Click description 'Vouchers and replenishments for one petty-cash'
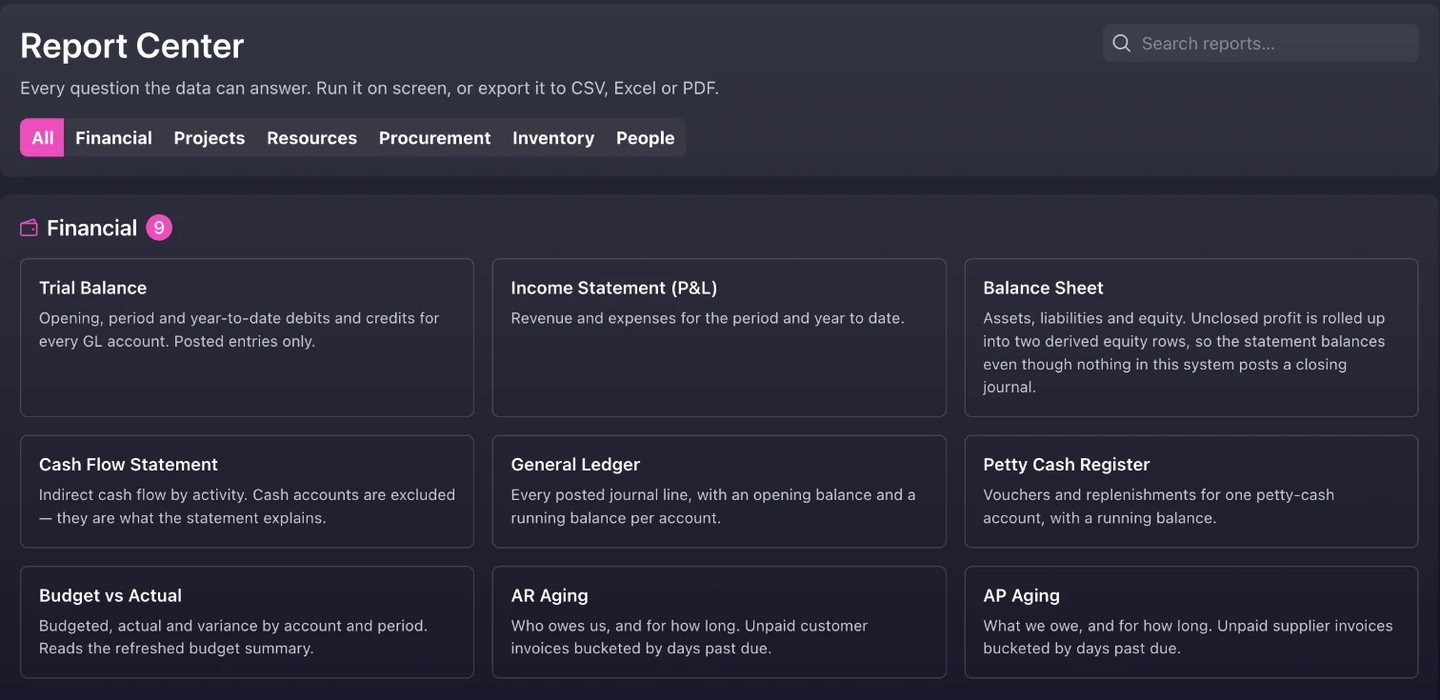 [x=1159, y=494]
